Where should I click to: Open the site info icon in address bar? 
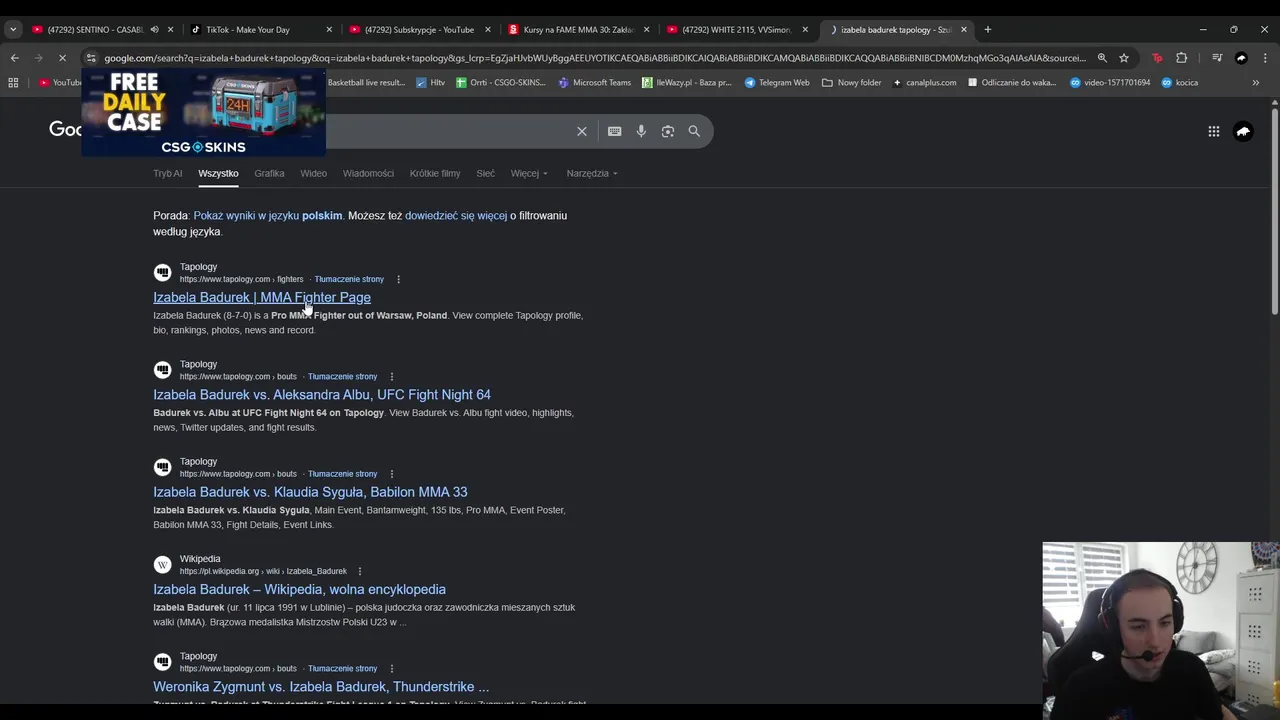[91, 58]
